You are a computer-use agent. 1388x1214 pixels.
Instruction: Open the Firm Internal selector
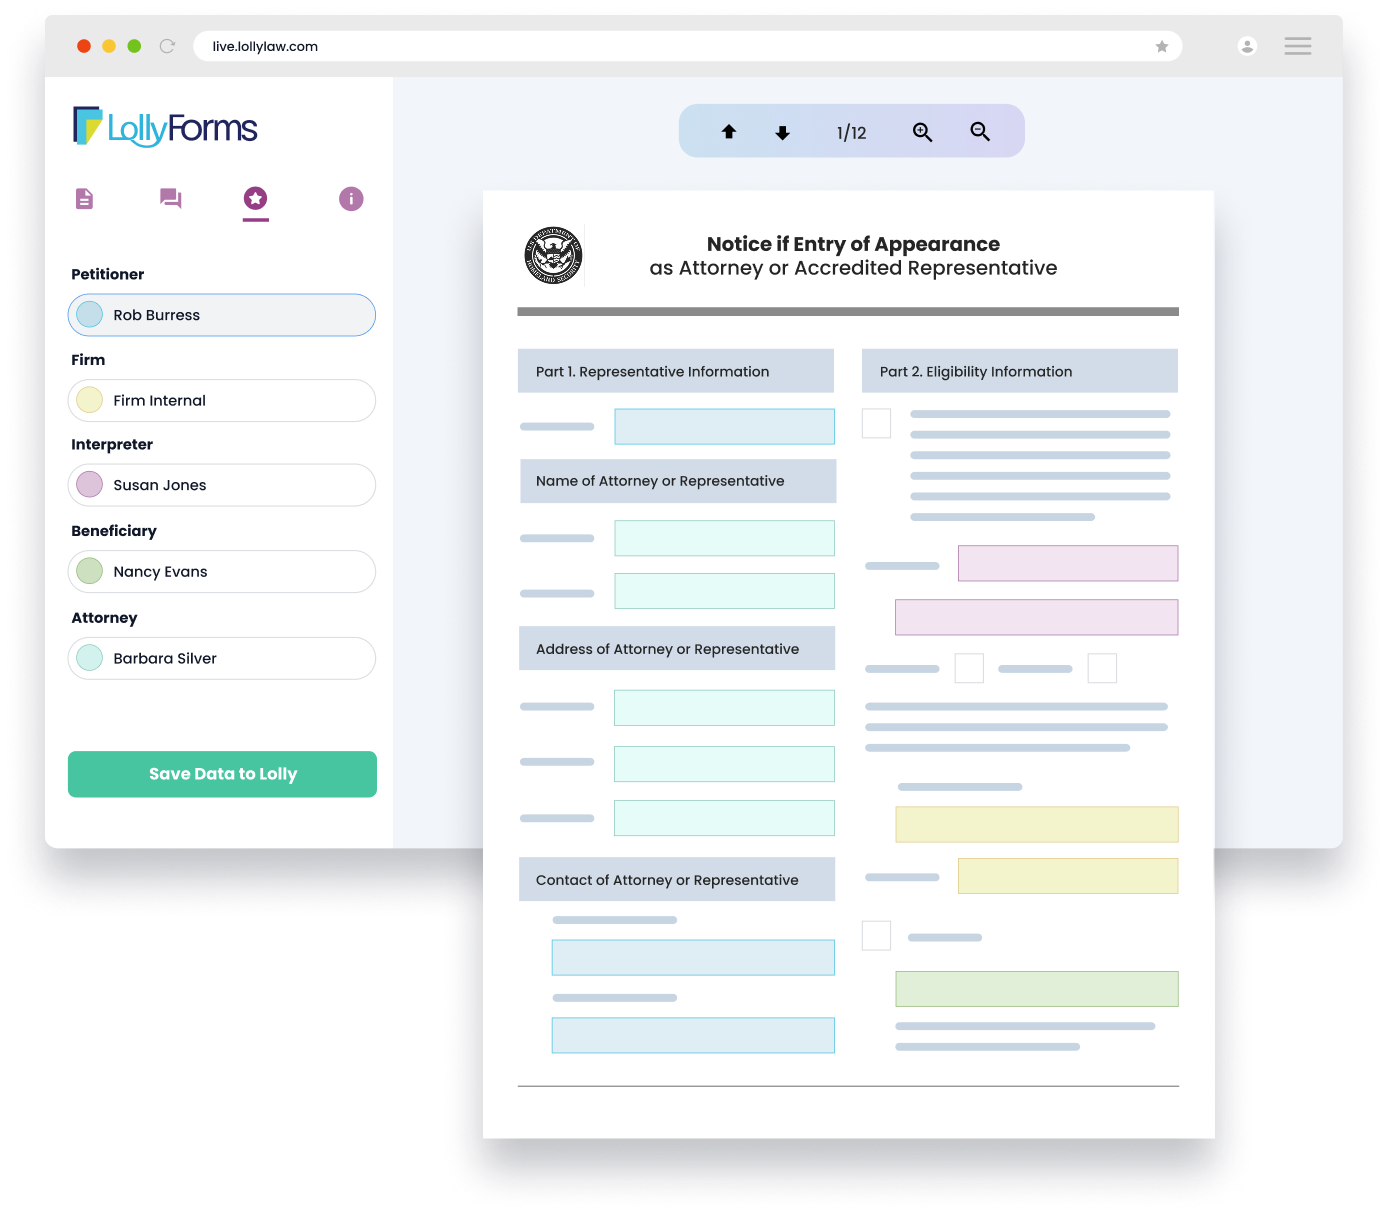pos(222,400)
